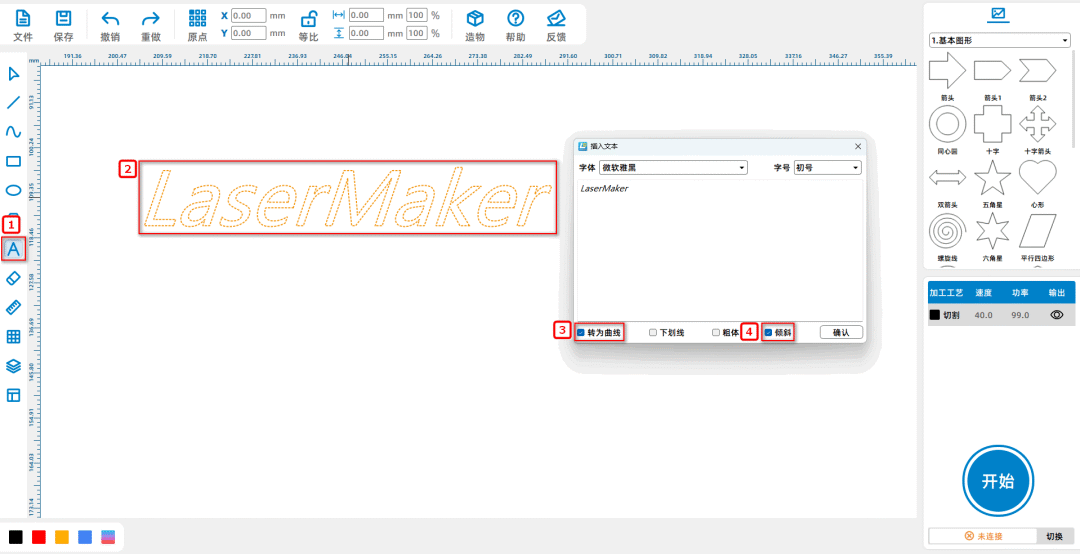Open the layers tool in sidebar
This screenshot has width=1080, height=554.
(x=14, y=366)
